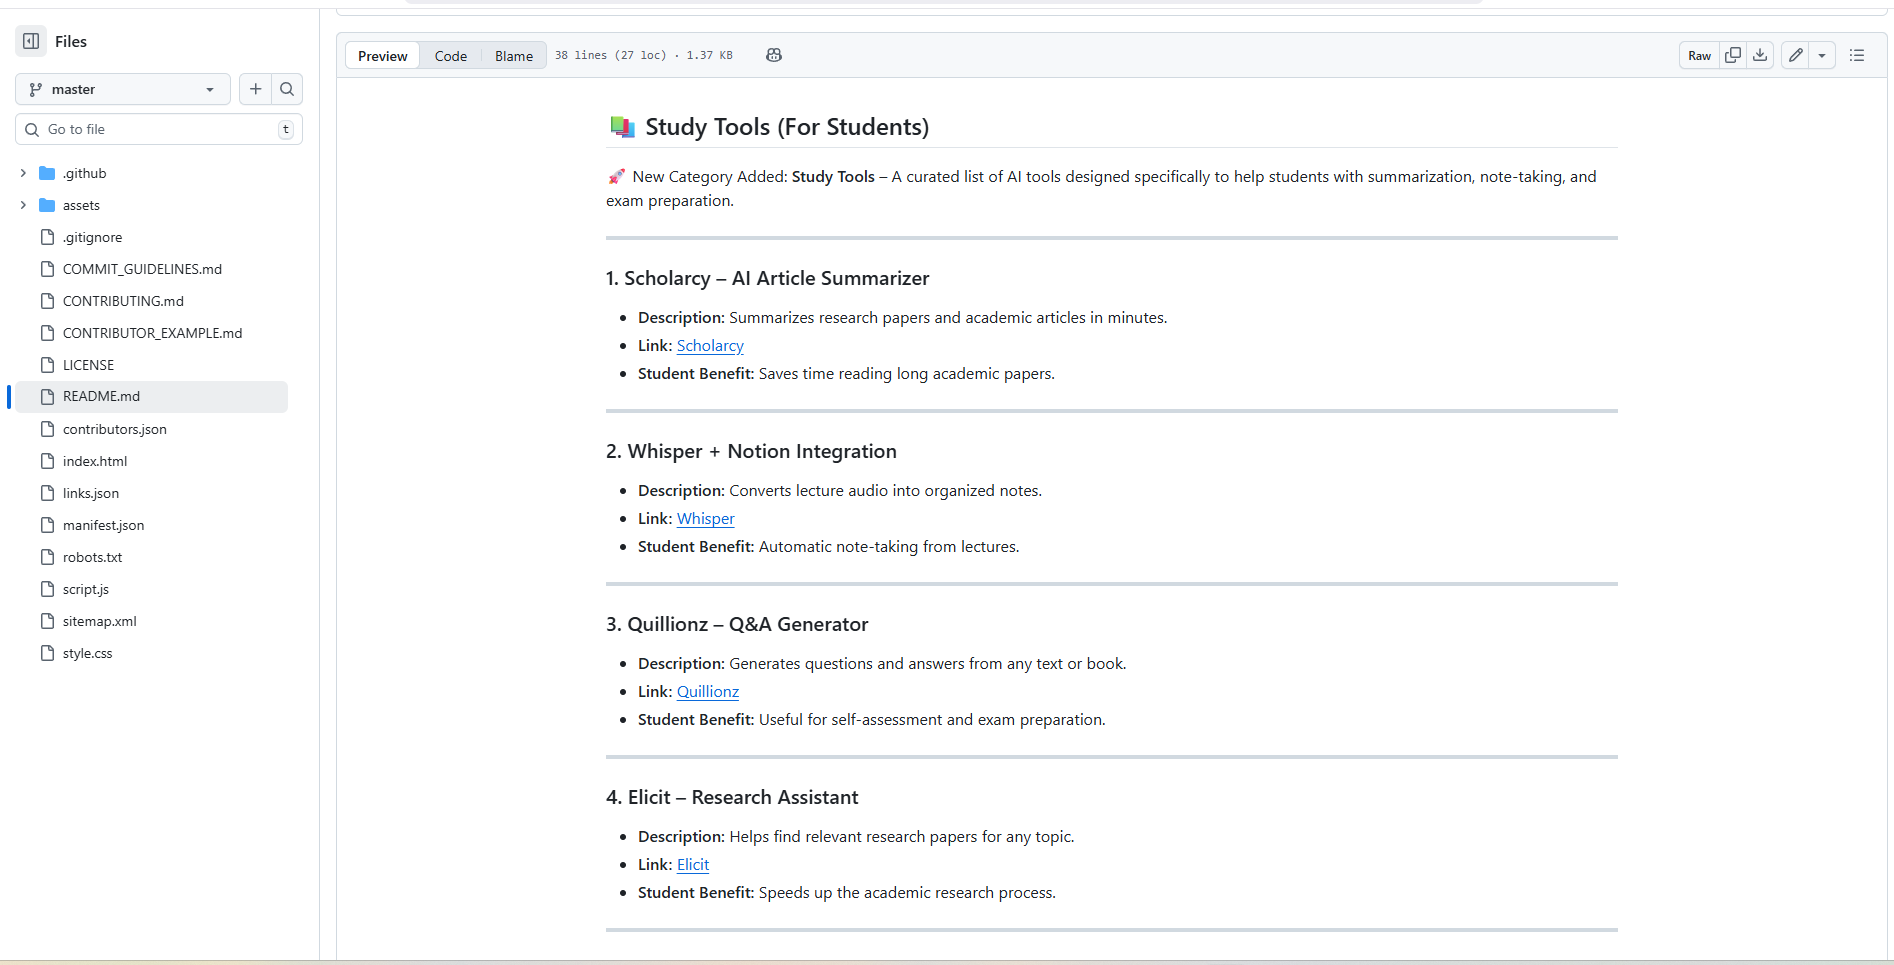The image size is (1894, 965).
Task: Click the .github folder icon
Action: click(x=47, y=173)
